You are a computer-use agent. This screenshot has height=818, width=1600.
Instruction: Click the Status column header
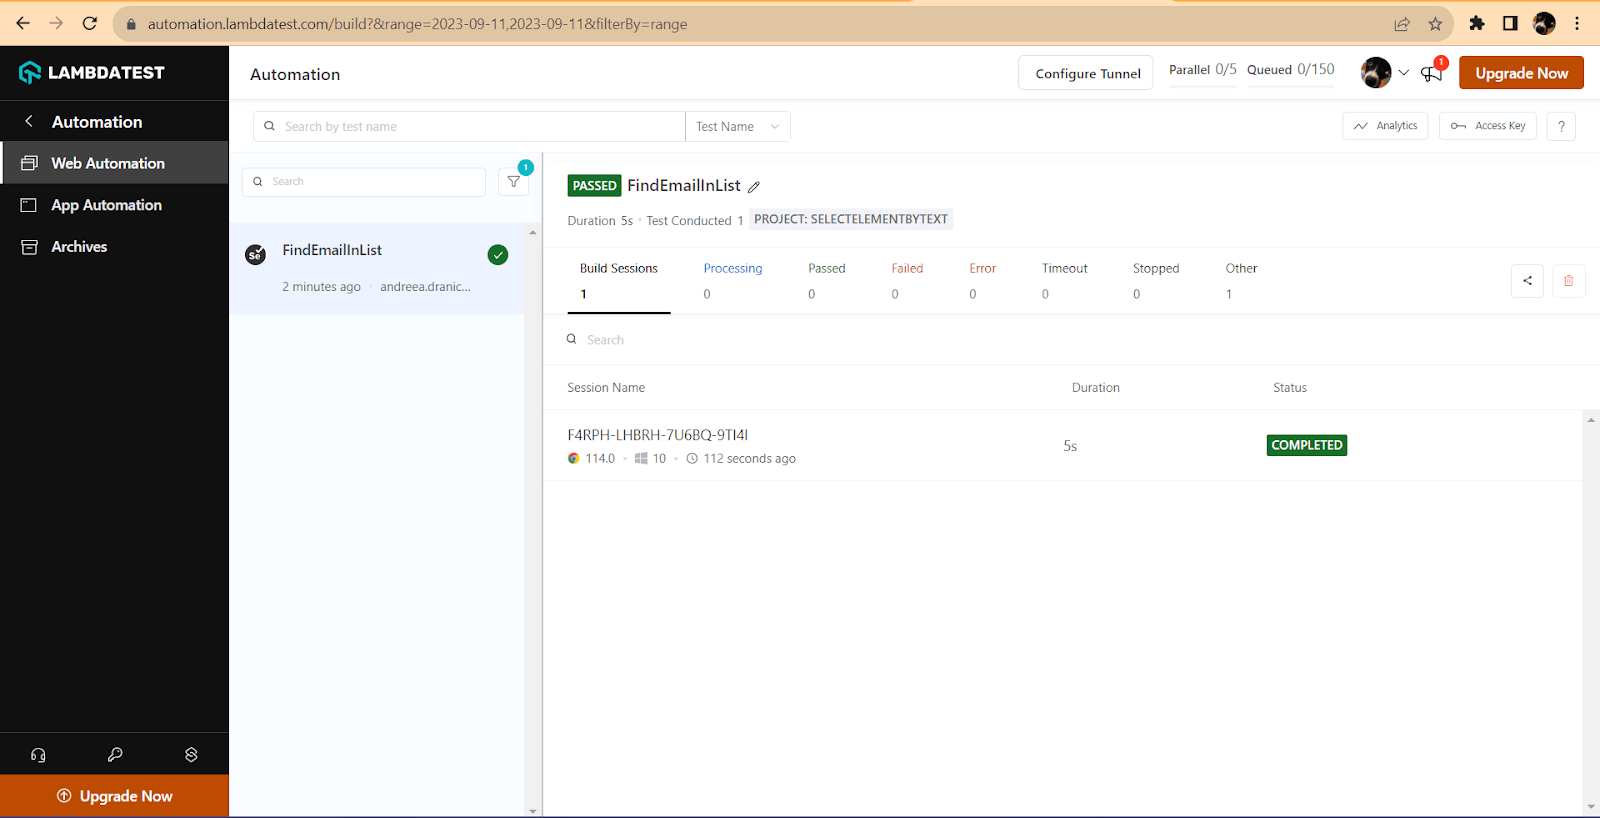1290,388
